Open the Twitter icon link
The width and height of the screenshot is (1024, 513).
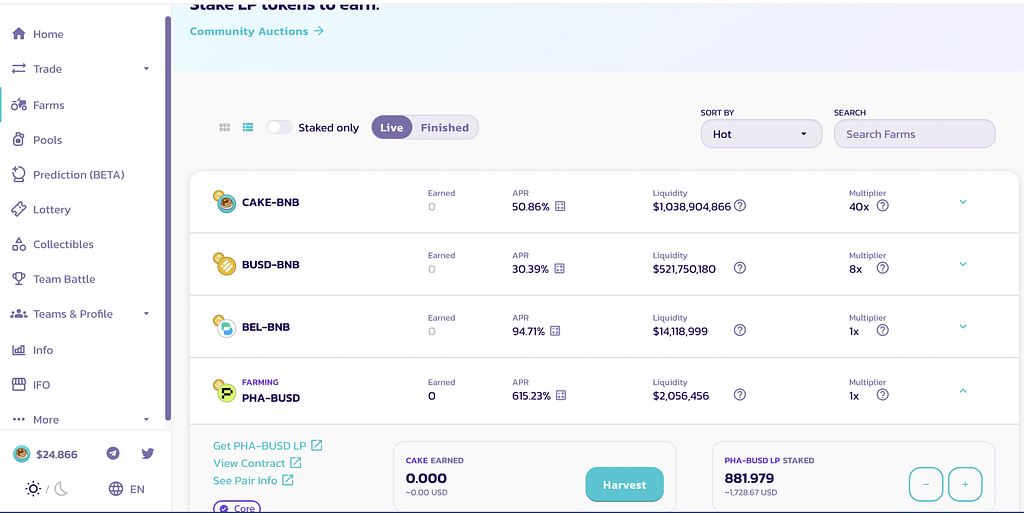coord(148,454)
